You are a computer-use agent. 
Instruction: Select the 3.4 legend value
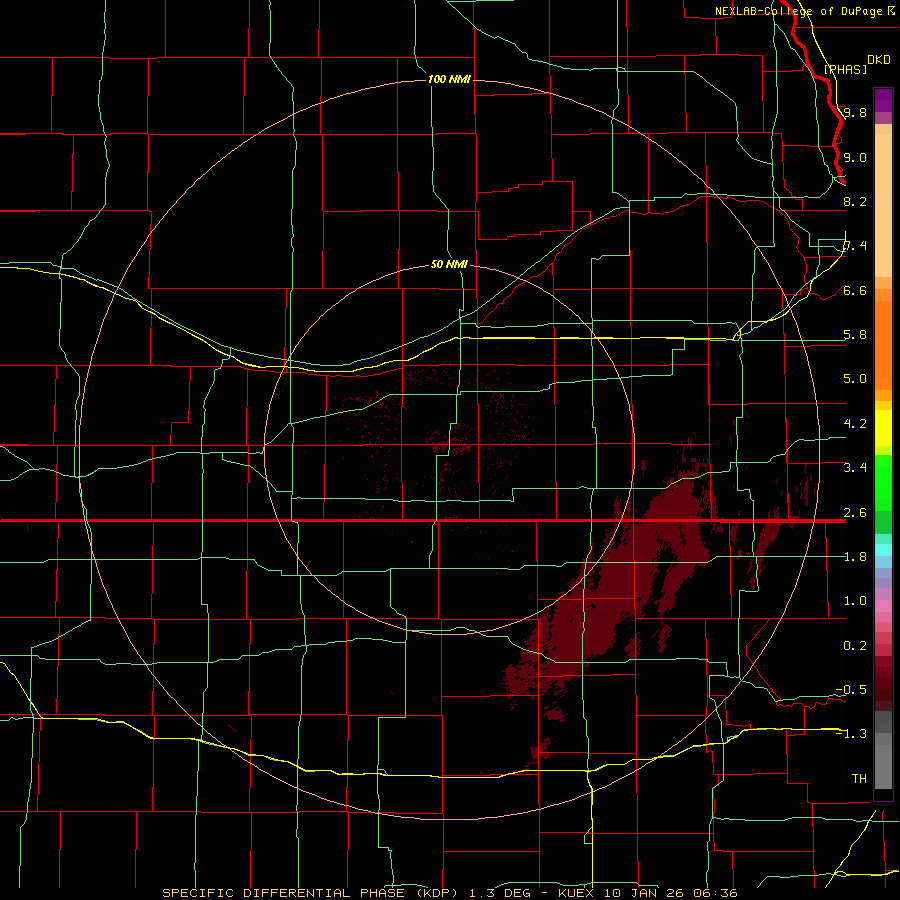pos(855,468)
